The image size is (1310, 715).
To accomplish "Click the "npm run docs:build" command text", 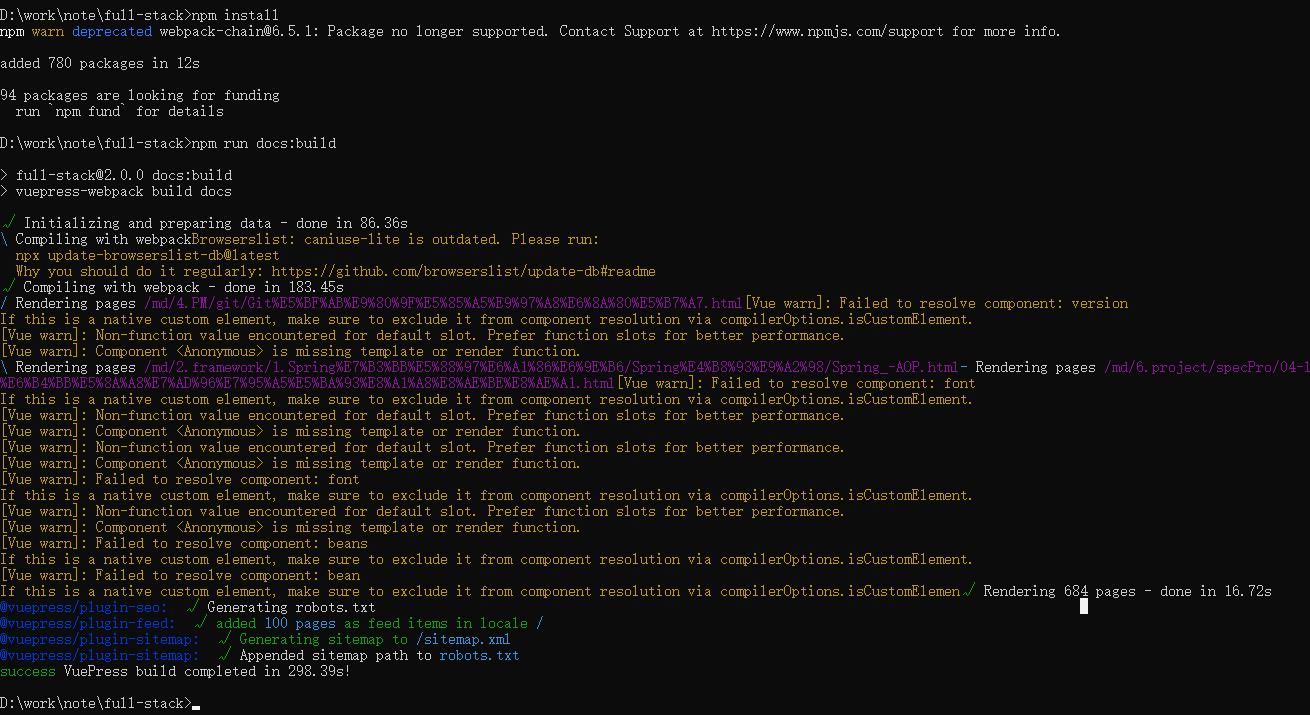I will (x=263, y=143).
